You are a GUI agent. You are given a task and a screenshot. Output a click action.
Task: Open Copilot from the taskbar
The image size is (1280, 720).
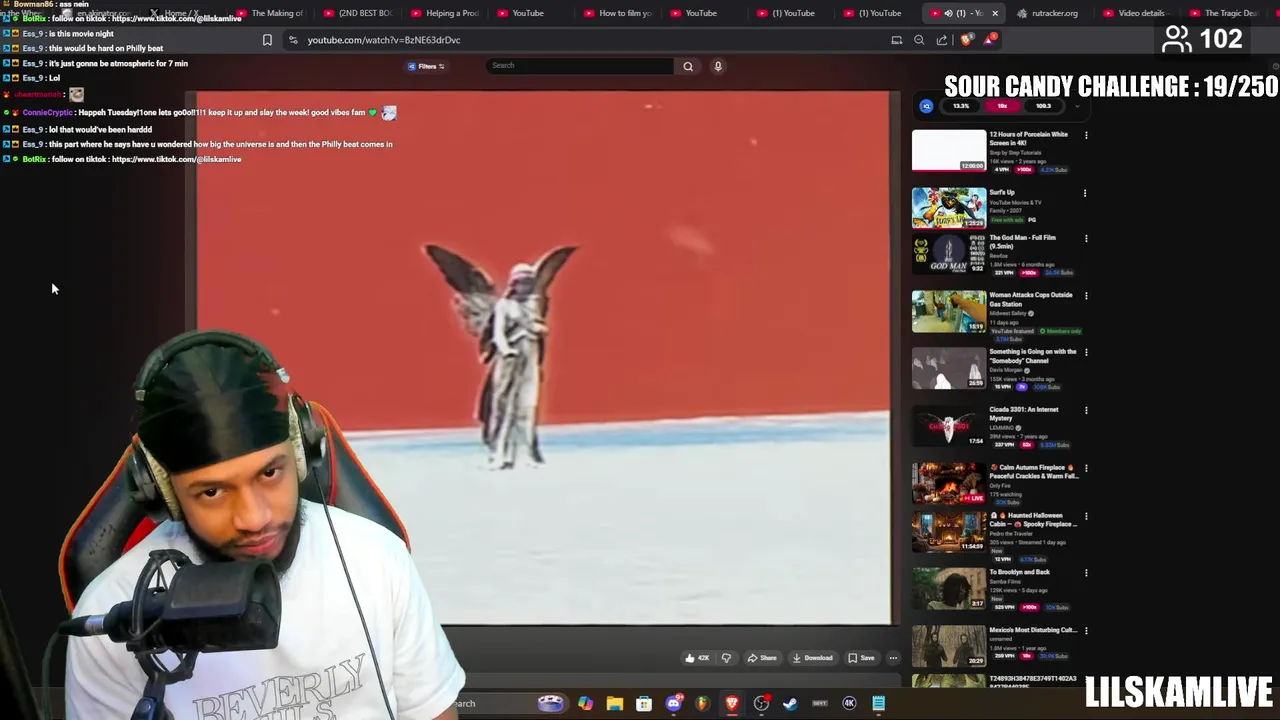tap(585, 704)
